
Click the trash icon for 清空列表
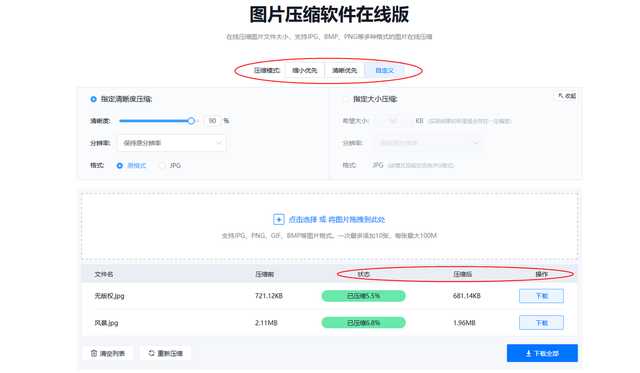pyautogui.click(x=94, y=353)
